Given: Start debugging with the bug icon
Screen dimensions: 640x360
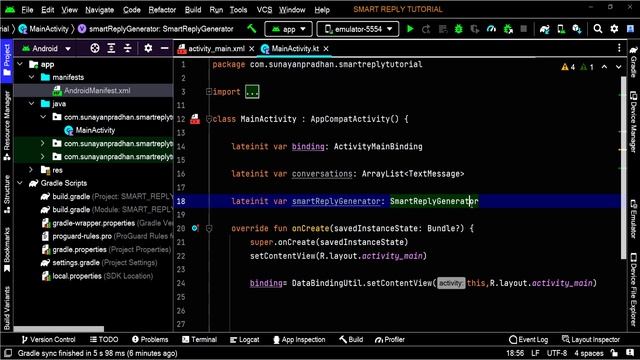Looking at the screenshot, I should 459,29.
